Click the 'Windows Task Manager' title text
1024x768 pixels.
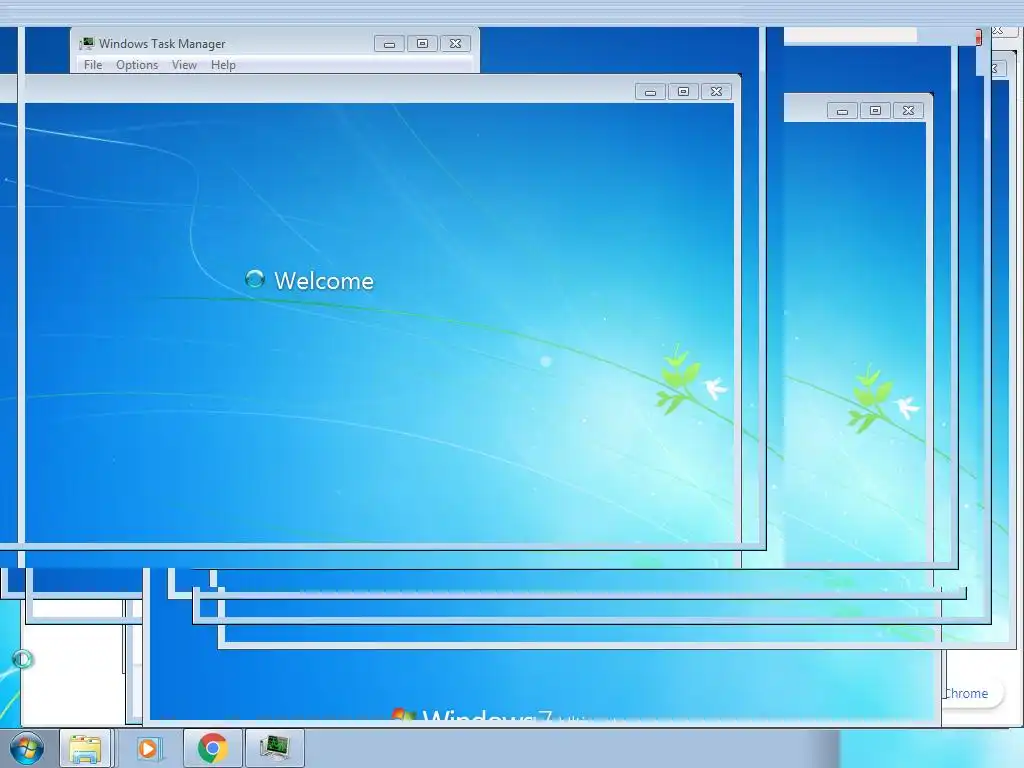[162, 44]
